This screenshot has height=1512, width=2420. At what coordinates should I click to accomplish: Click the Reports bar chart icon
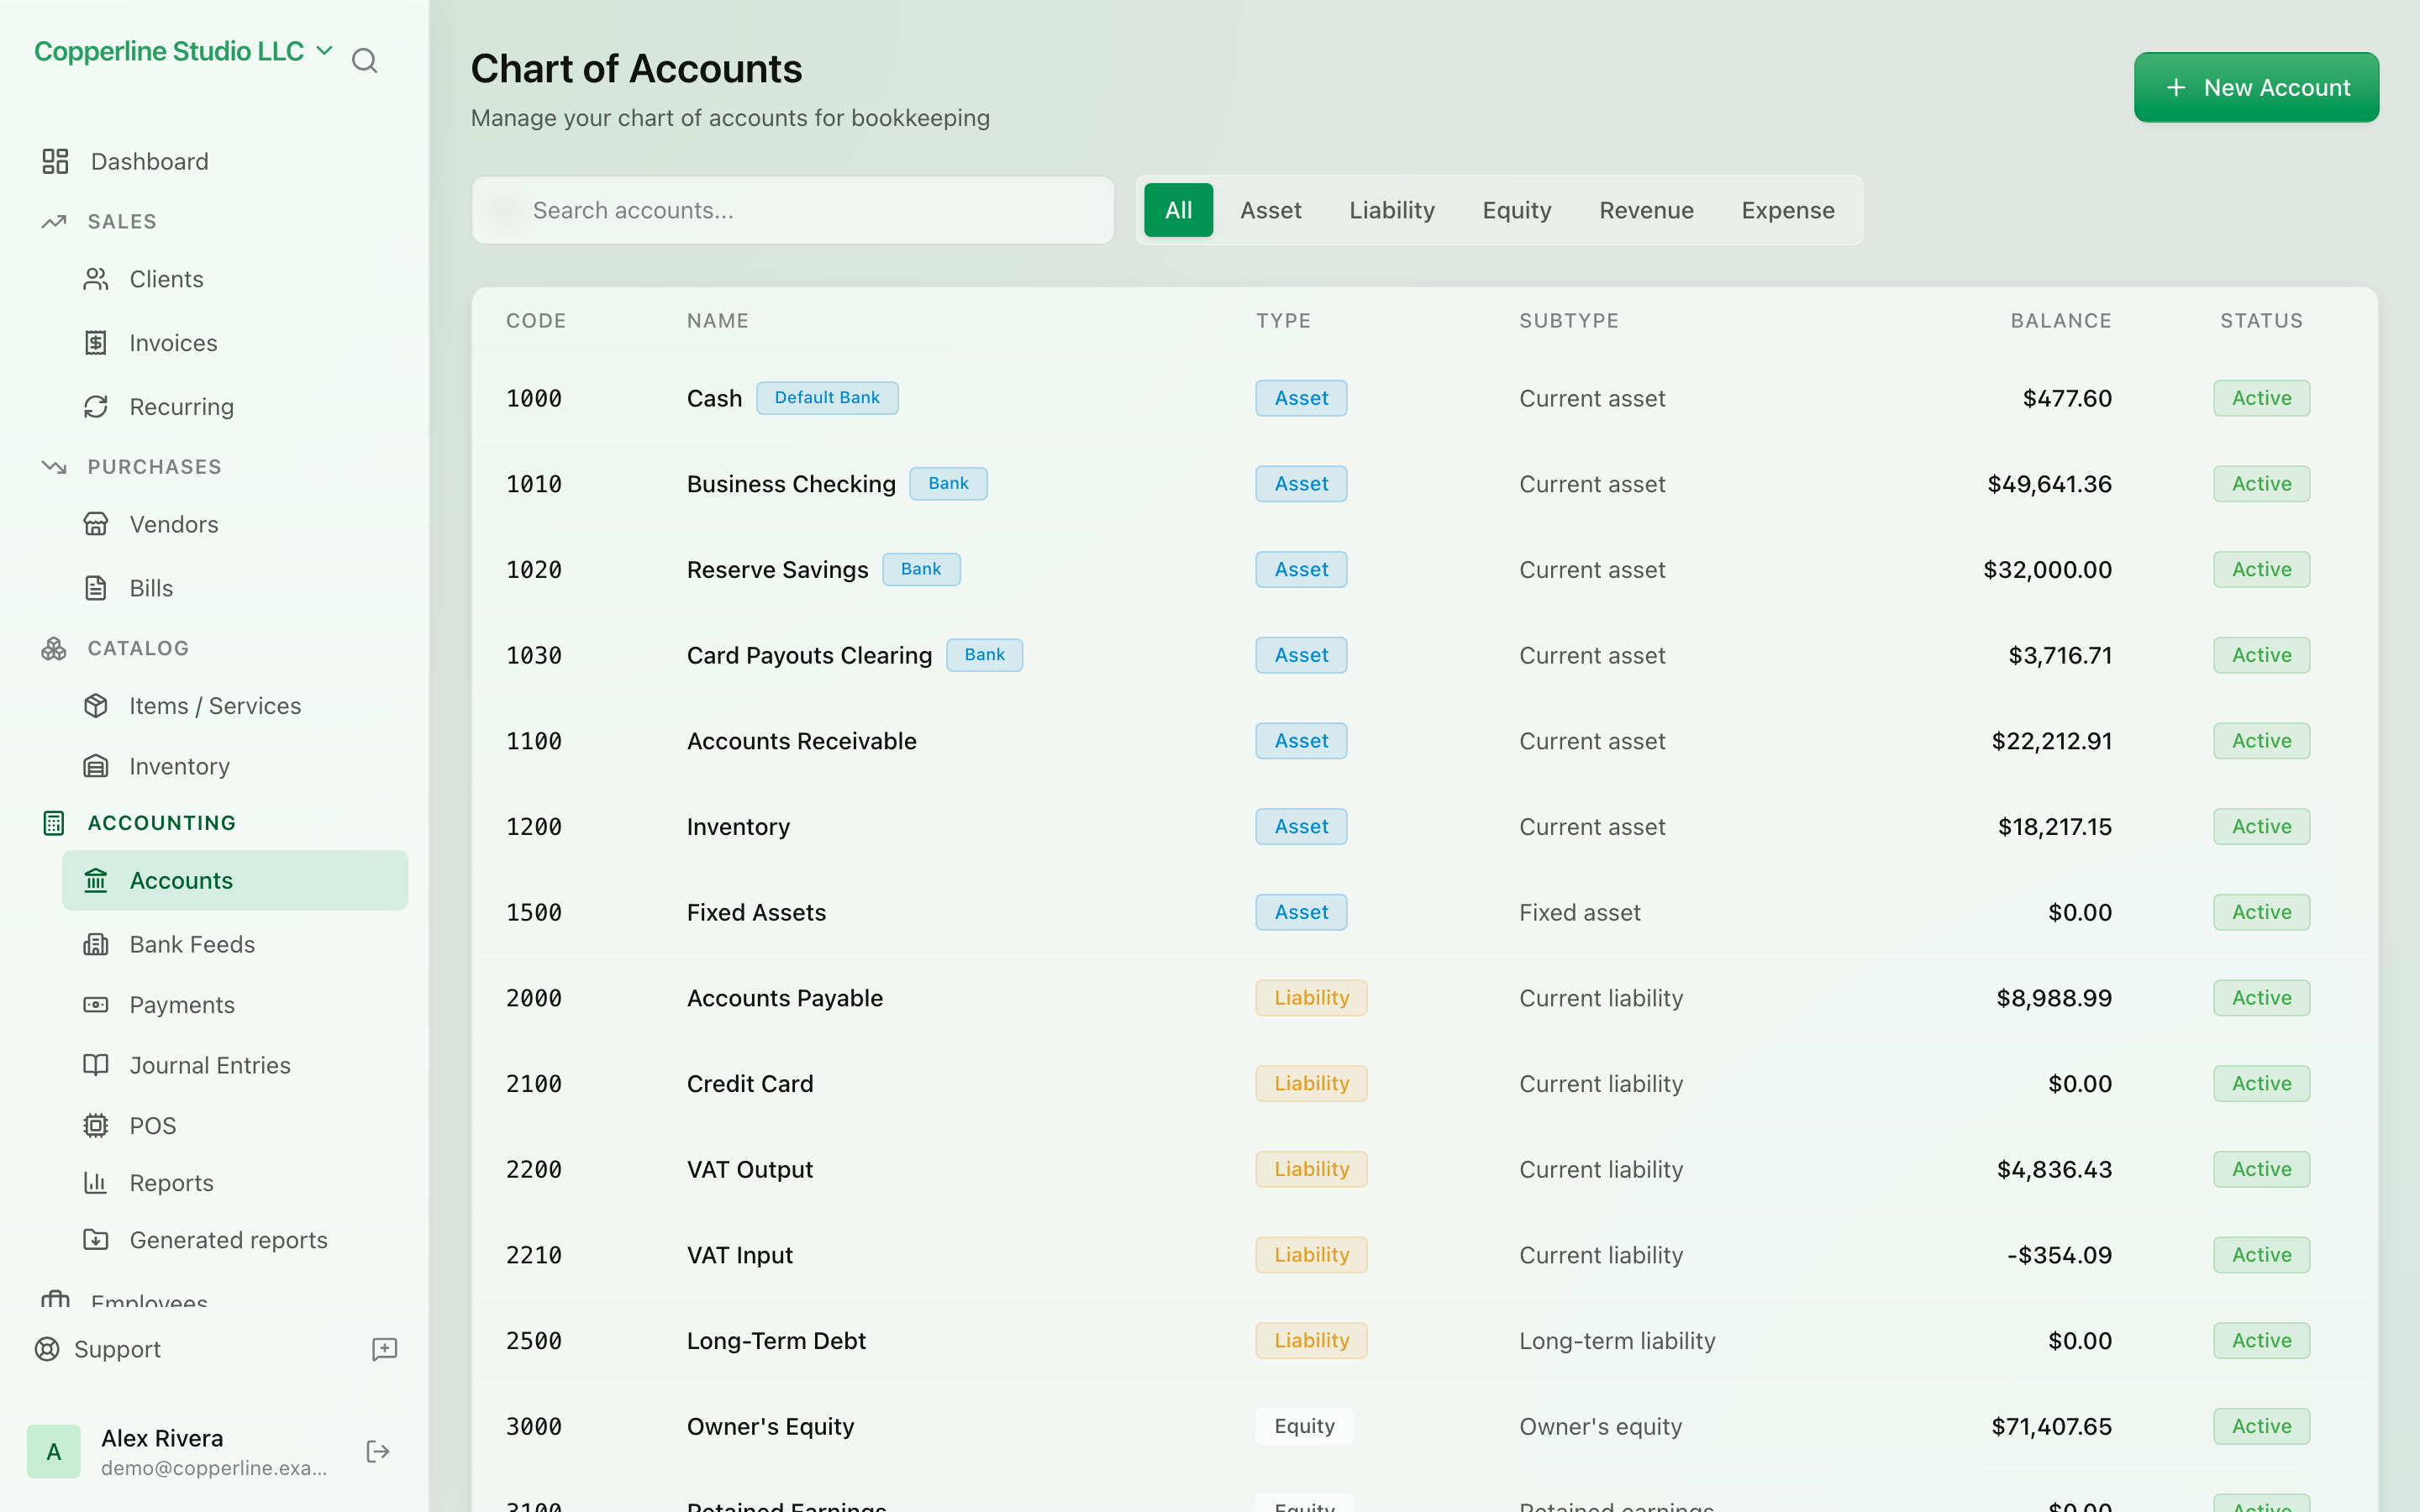point(96,1183)
